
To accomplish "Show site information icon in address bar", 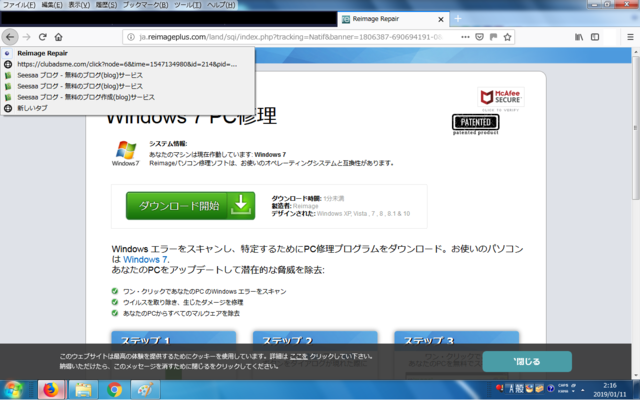I will (131, 37).
